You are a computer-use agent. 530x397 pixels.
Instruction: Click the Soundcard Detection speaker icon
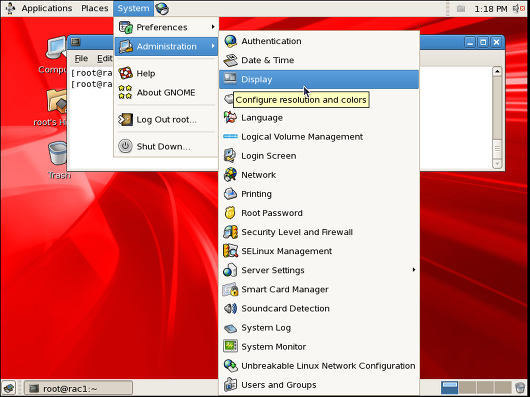231,308
